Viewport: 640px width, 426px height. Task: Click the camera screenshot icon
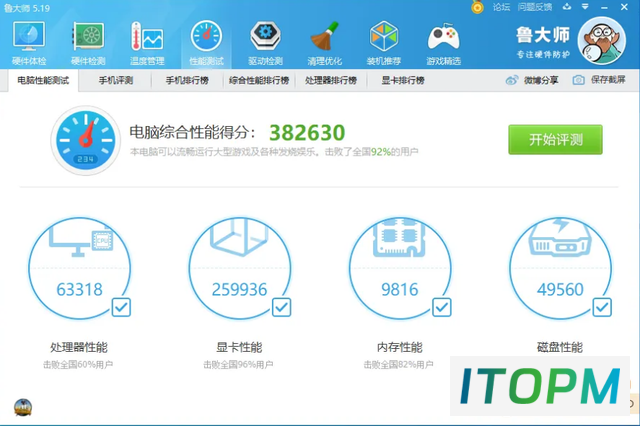pos(578,80)
